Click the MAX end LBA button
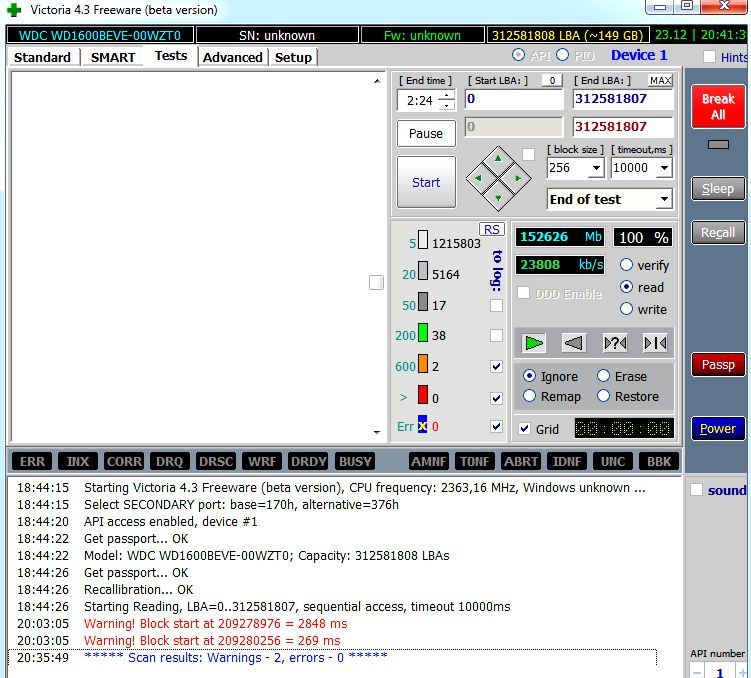Screen dimensions: 751x678 (x=660, y=80)
